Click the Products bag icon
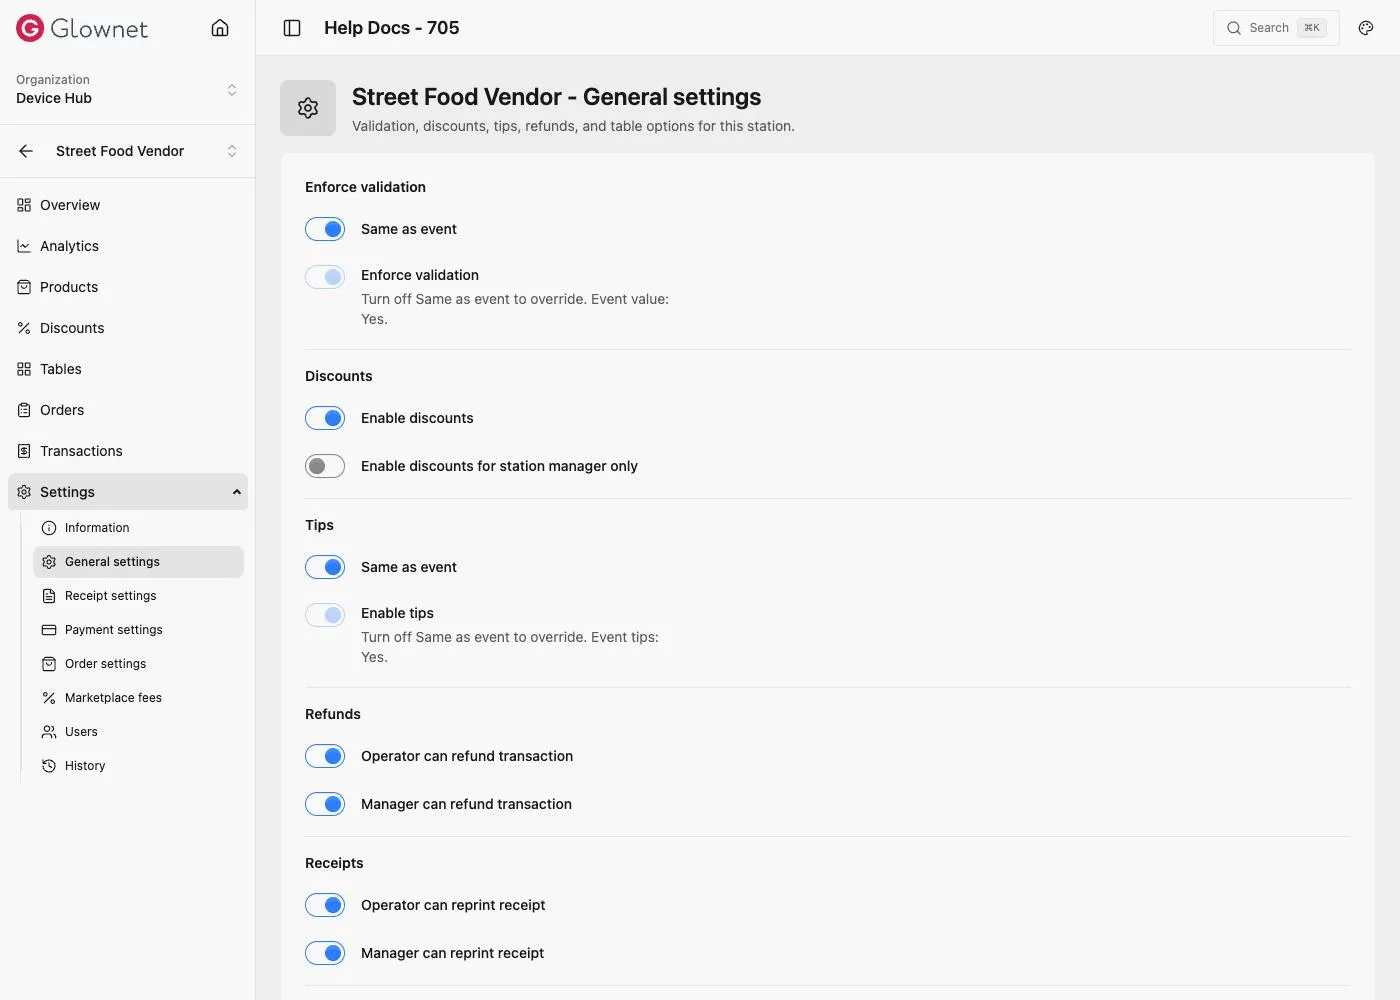Screen dimensions: 1400x1000 tap(24, 287)
